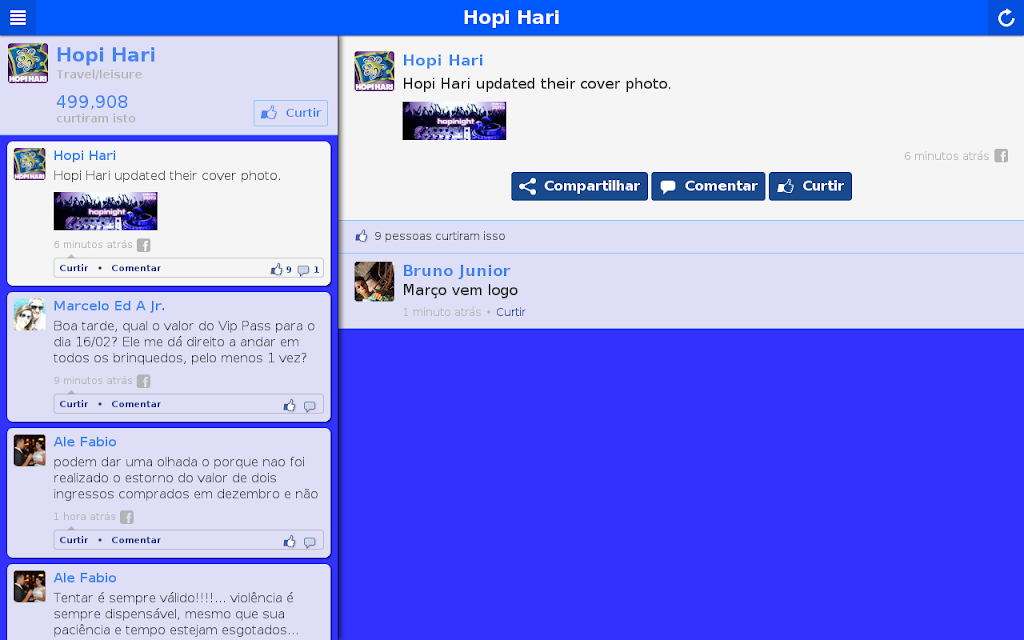Click 9 pessoas curtiram isso
The height and width of the screenshot is (640, 1024).
440,236
